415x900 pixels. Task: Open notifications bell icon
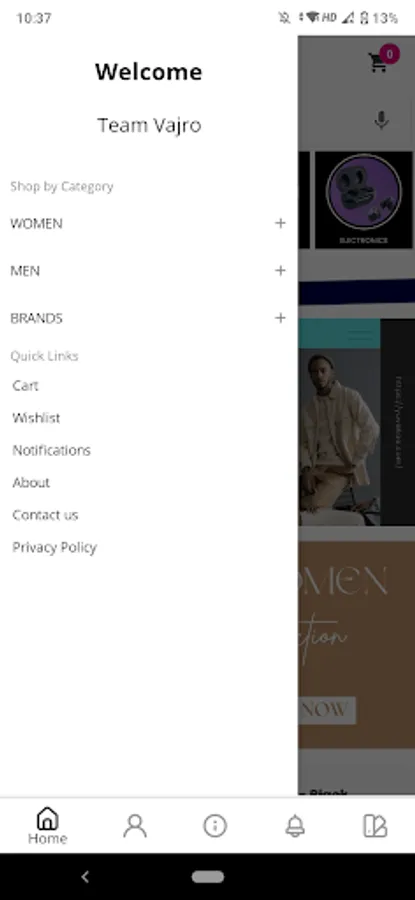[x=295, y=826]
